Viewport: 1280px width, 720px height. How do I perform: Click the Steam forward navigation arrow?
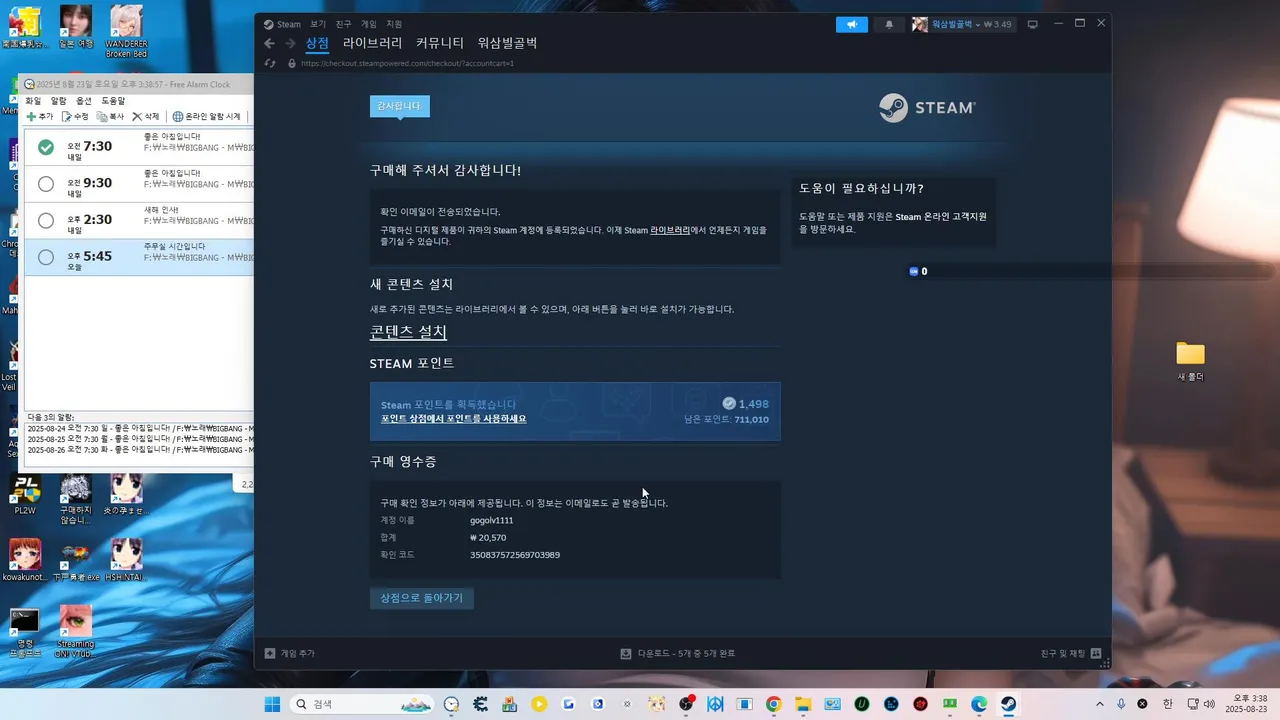coord(290,43)
